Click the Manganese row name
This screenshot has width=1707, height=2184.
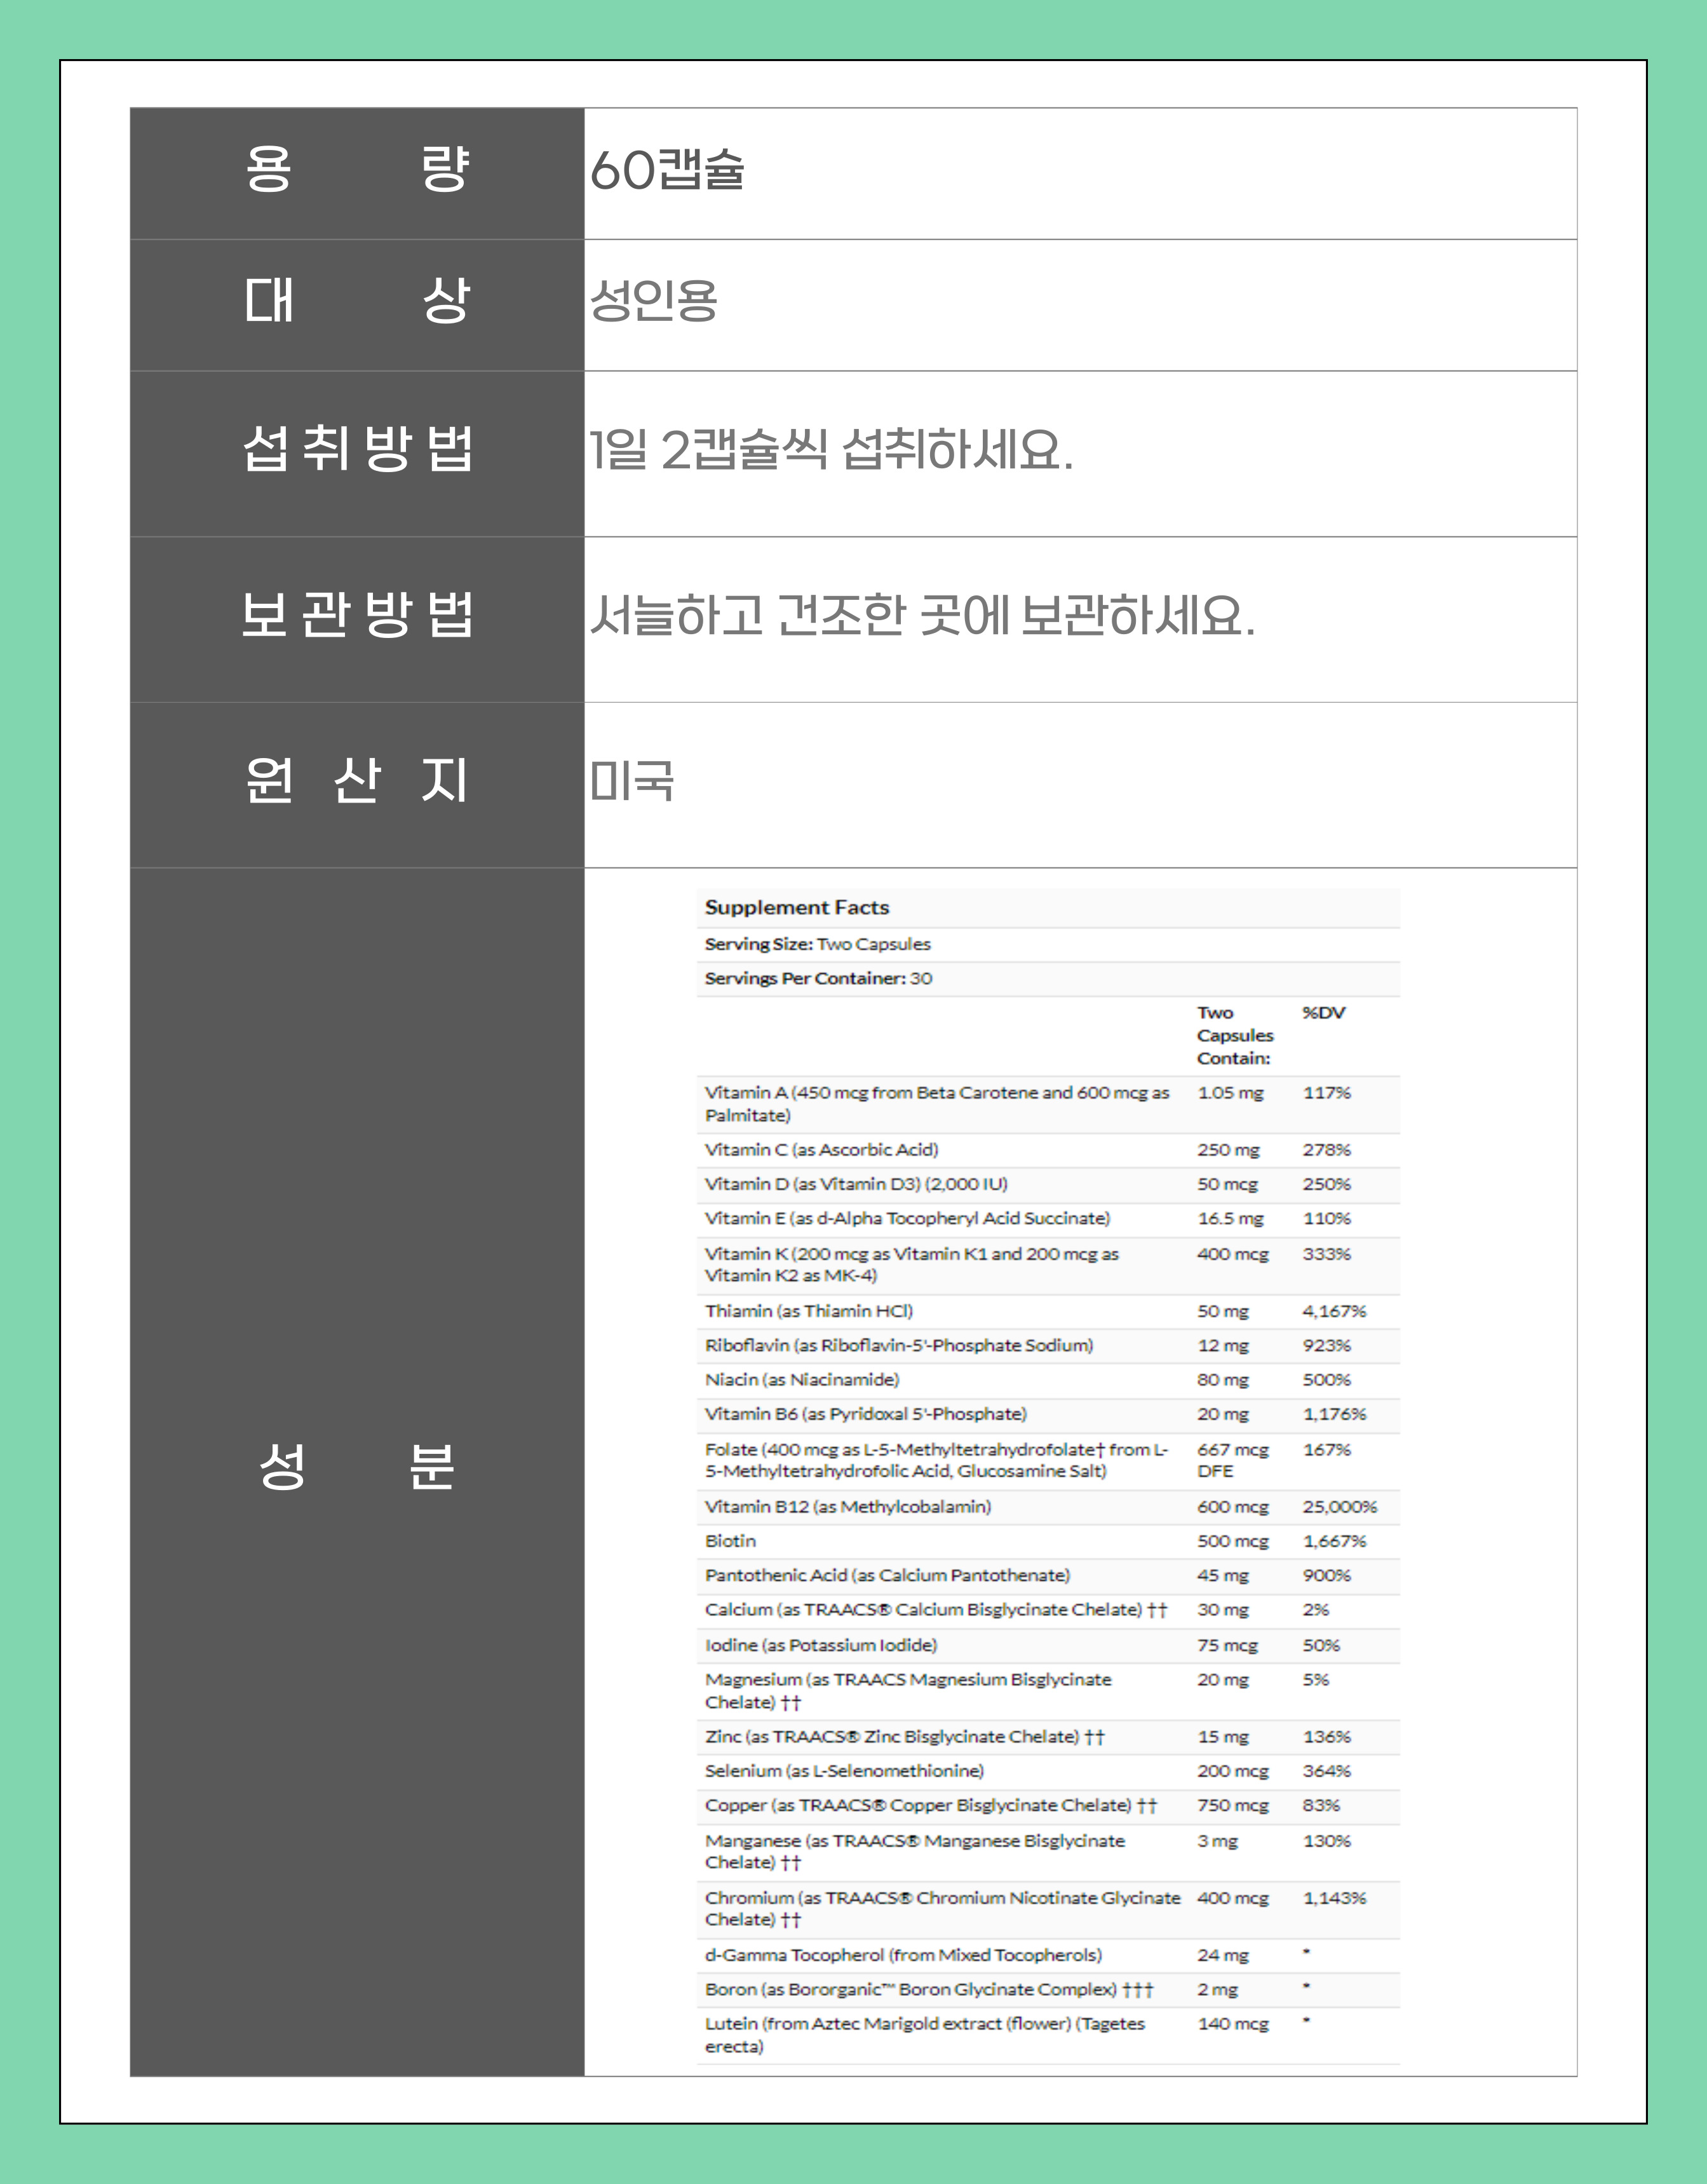[x=915, y=1852]
